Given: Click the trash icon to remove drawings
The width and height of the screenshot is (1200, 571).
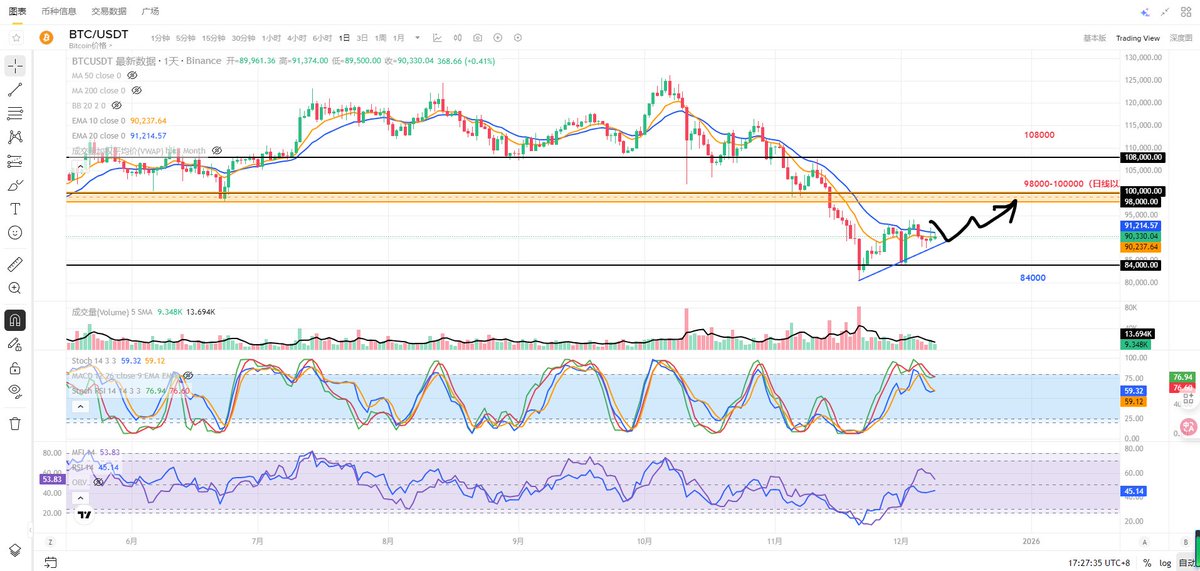Looking at the screenshot, I should (15, 423).
